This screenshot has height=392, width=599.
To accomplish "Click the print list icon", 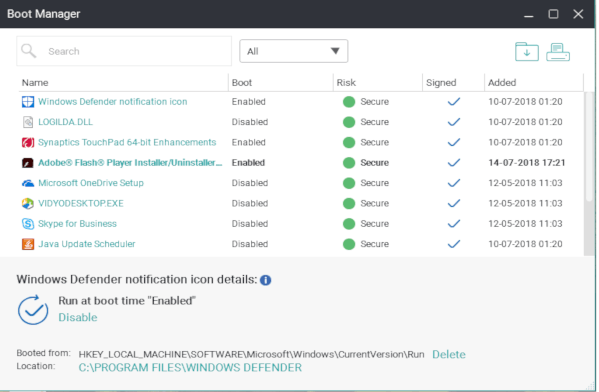I will [558, 52].
